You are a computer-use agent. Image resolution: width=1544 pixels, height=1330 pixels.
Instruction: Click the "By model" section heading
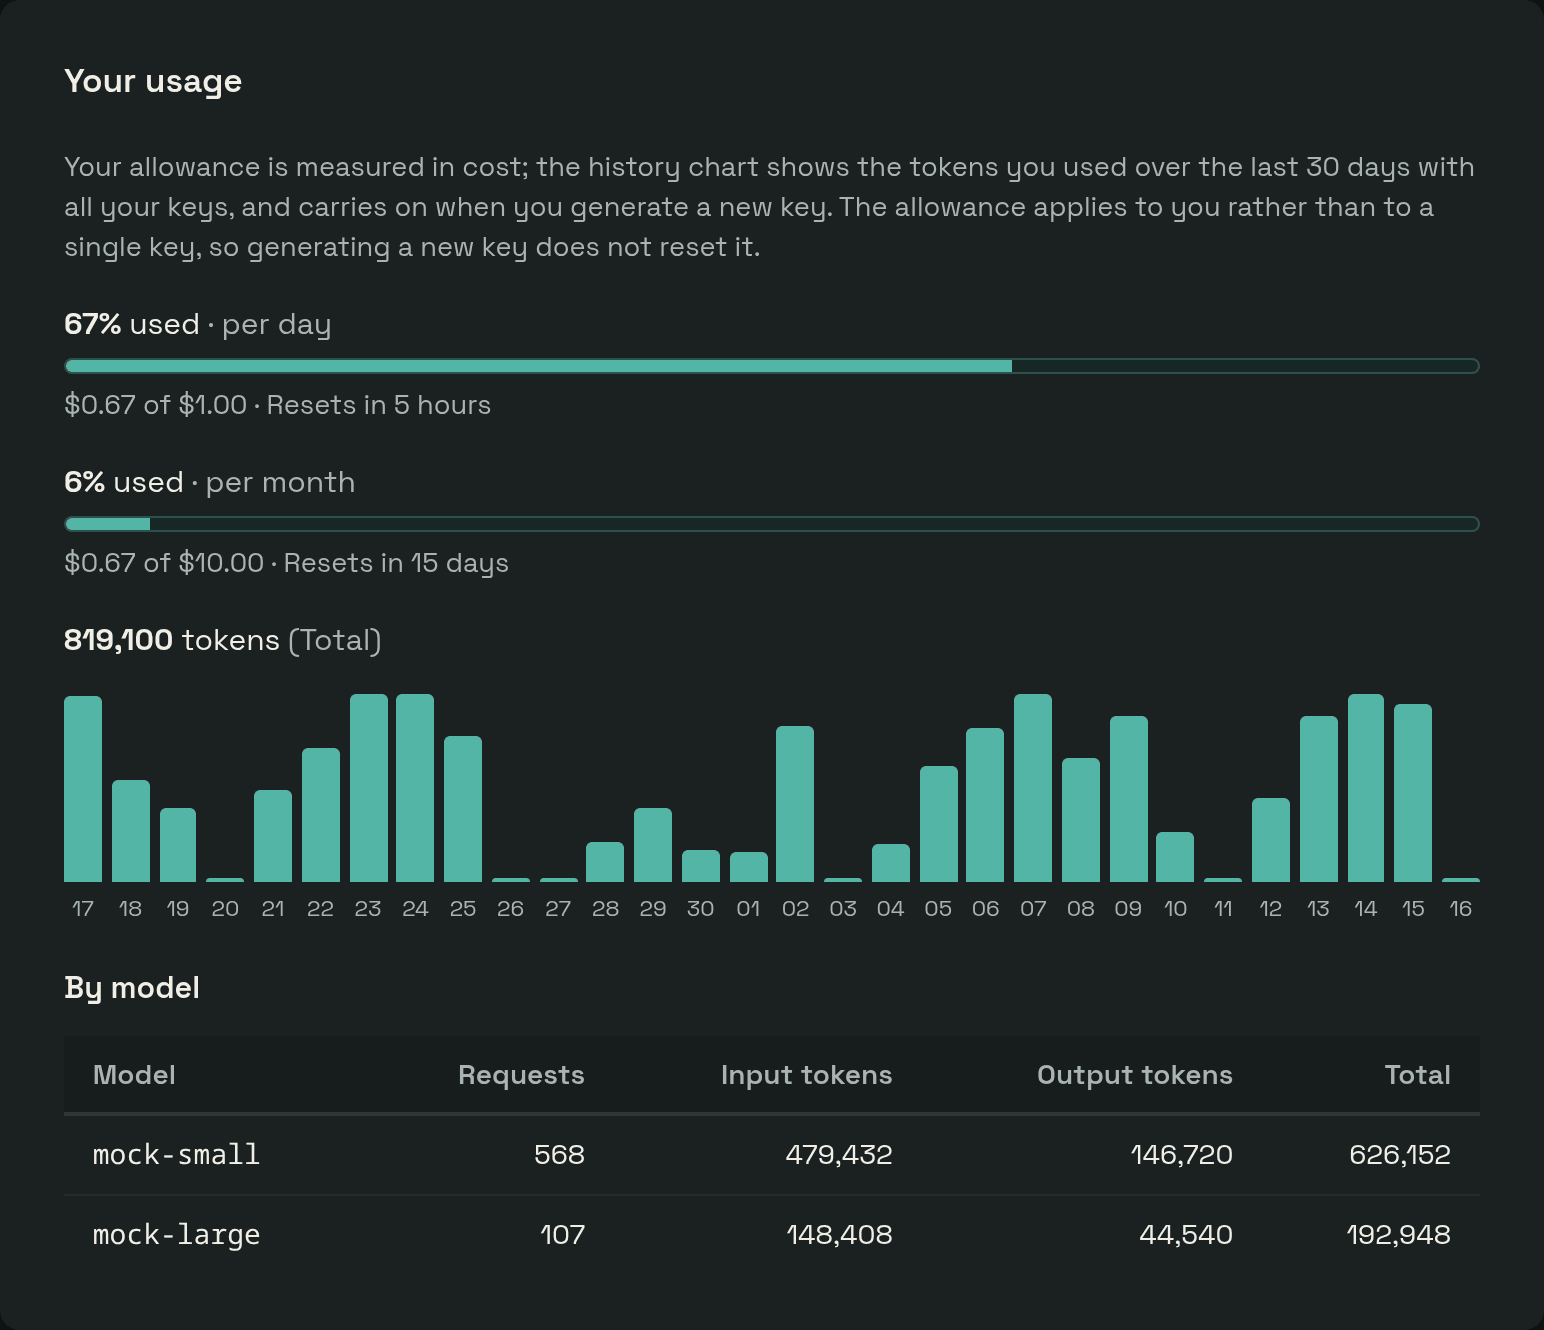click(x=132, y=988)
